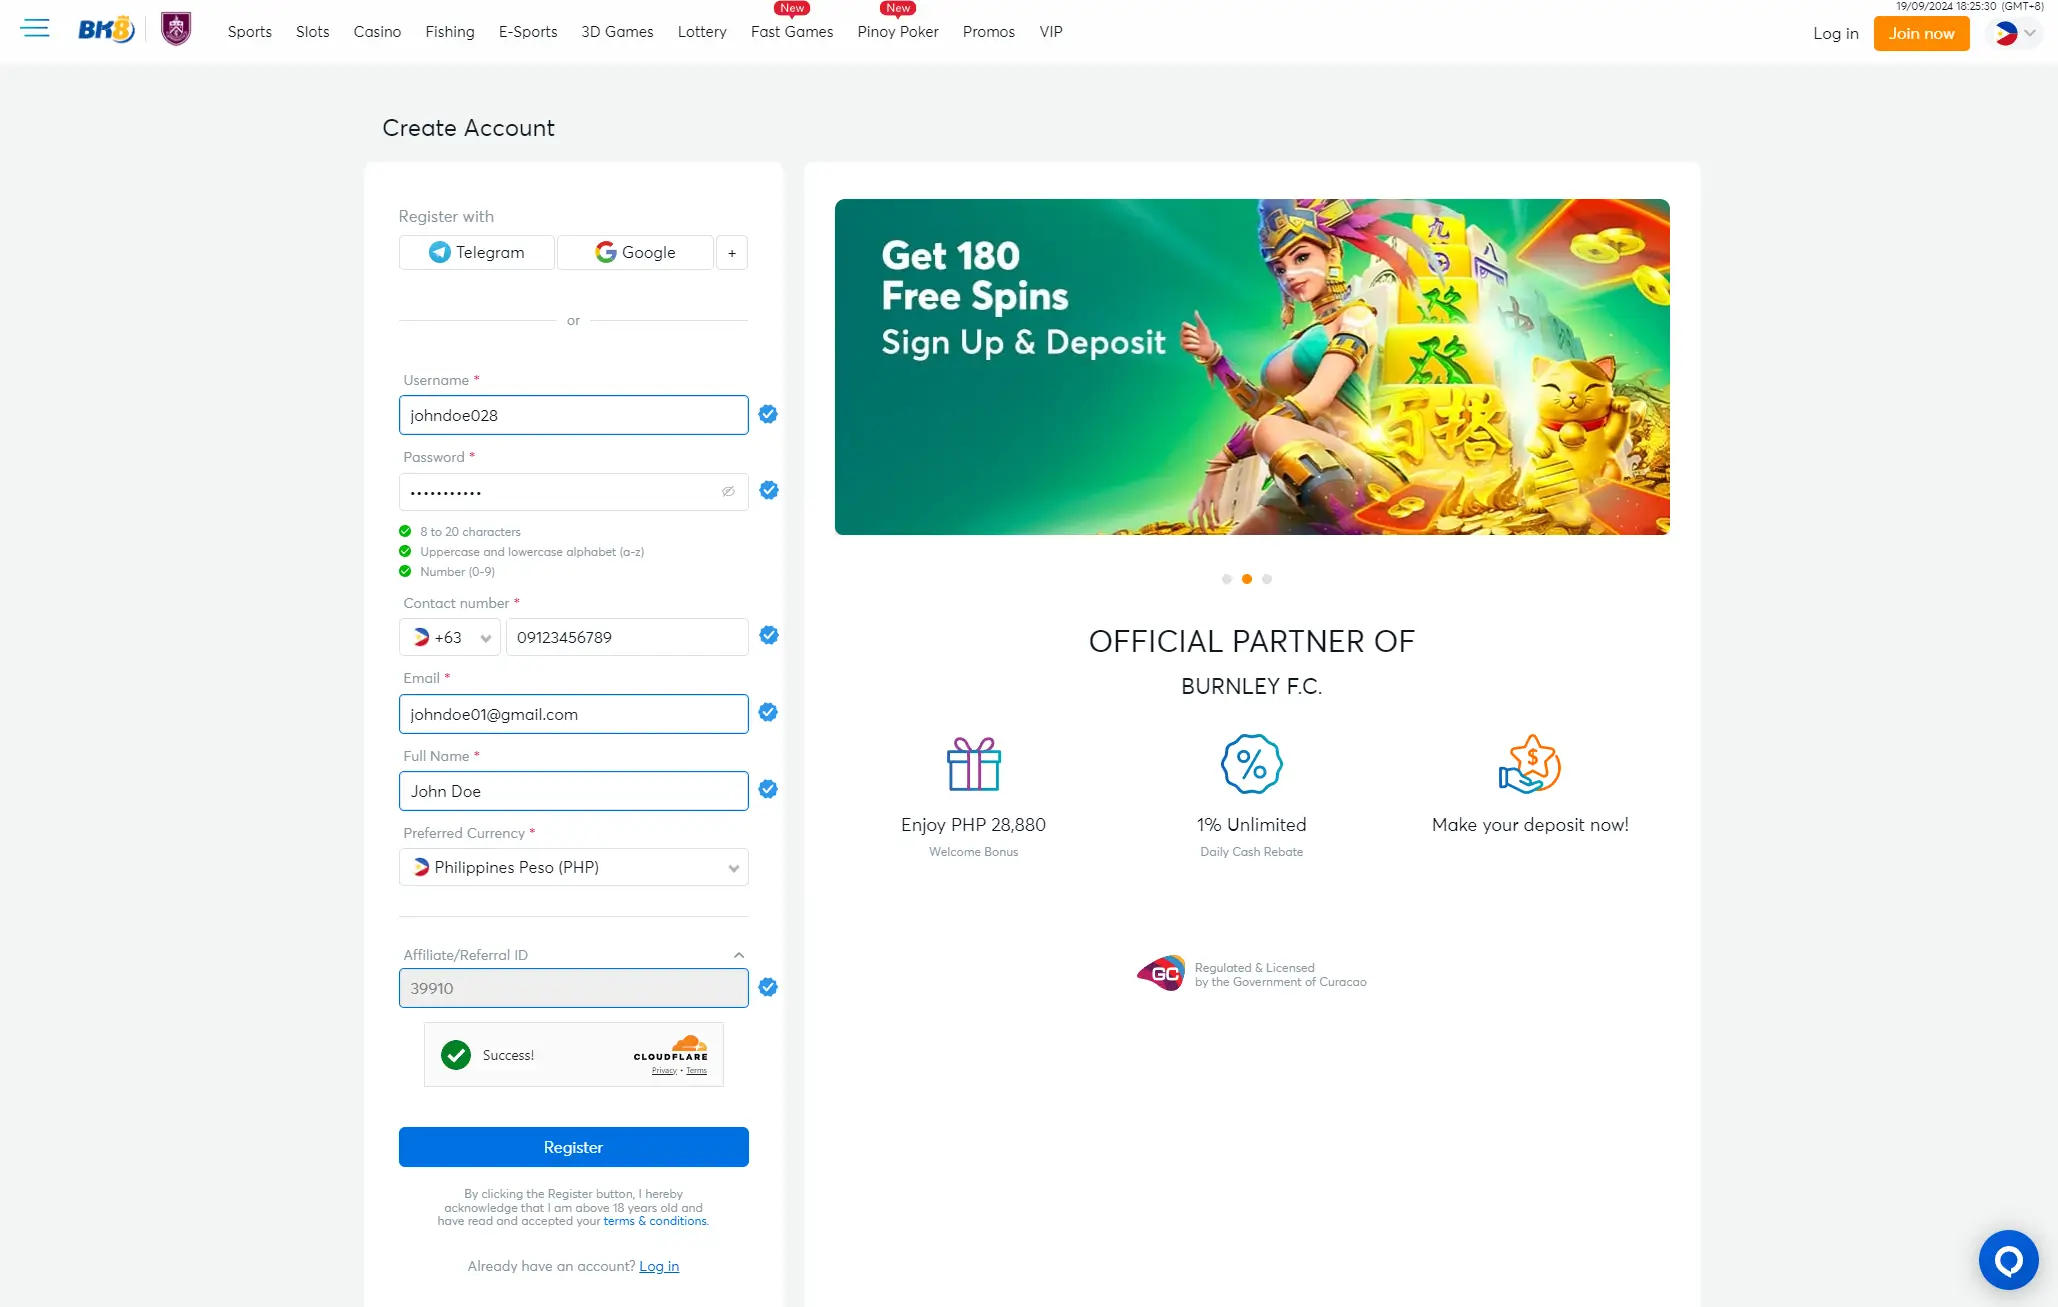
Task: Open the Promos menu tab
Action: tap(988, 32)
